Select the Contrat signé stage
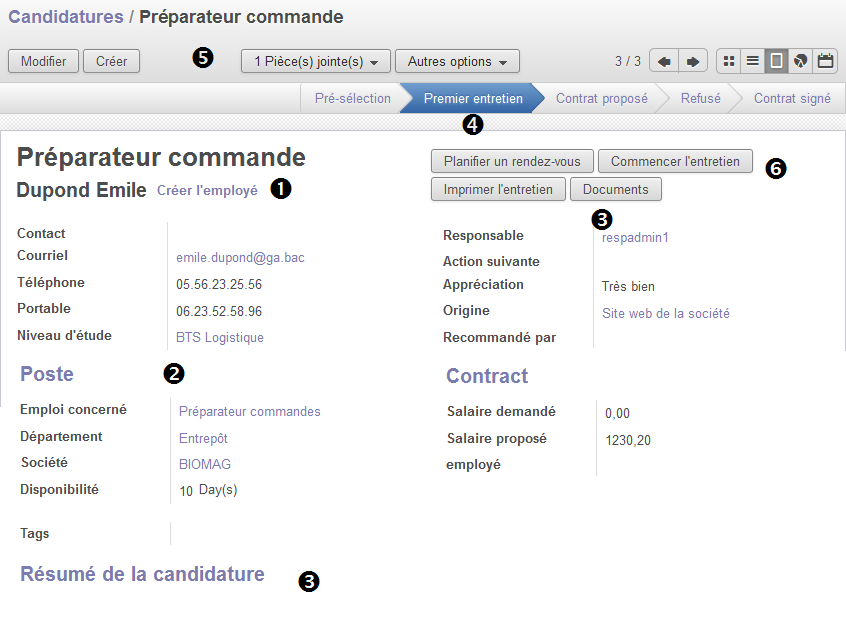Image resolution: width=846 pixels, height=633 pixels. [792, 98]
